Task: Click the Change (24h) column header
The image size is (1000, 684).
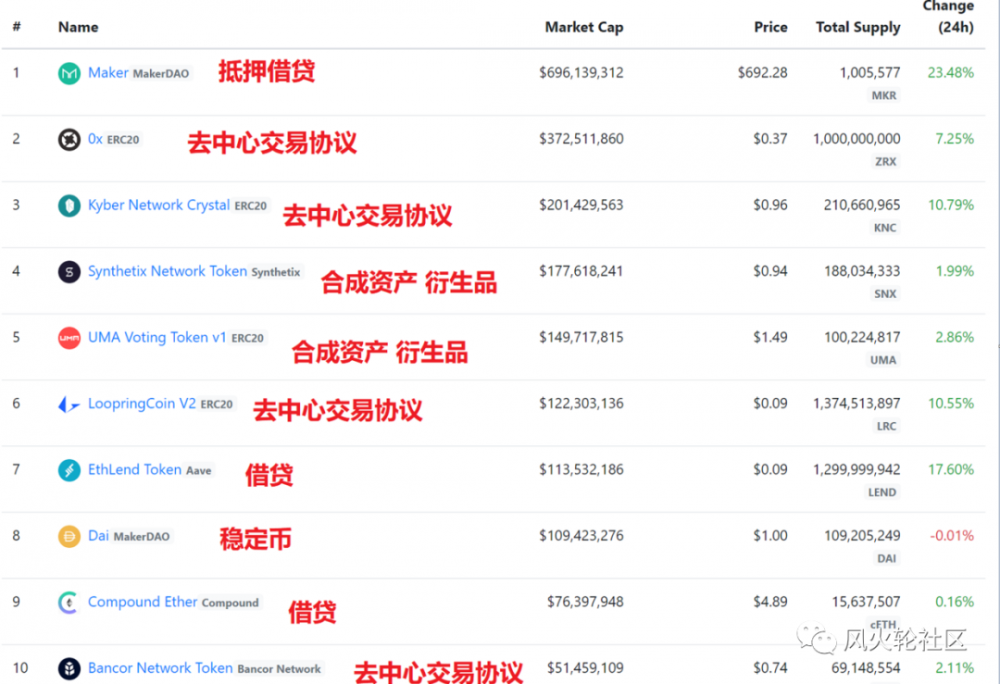Action: (x=948, y=15)
